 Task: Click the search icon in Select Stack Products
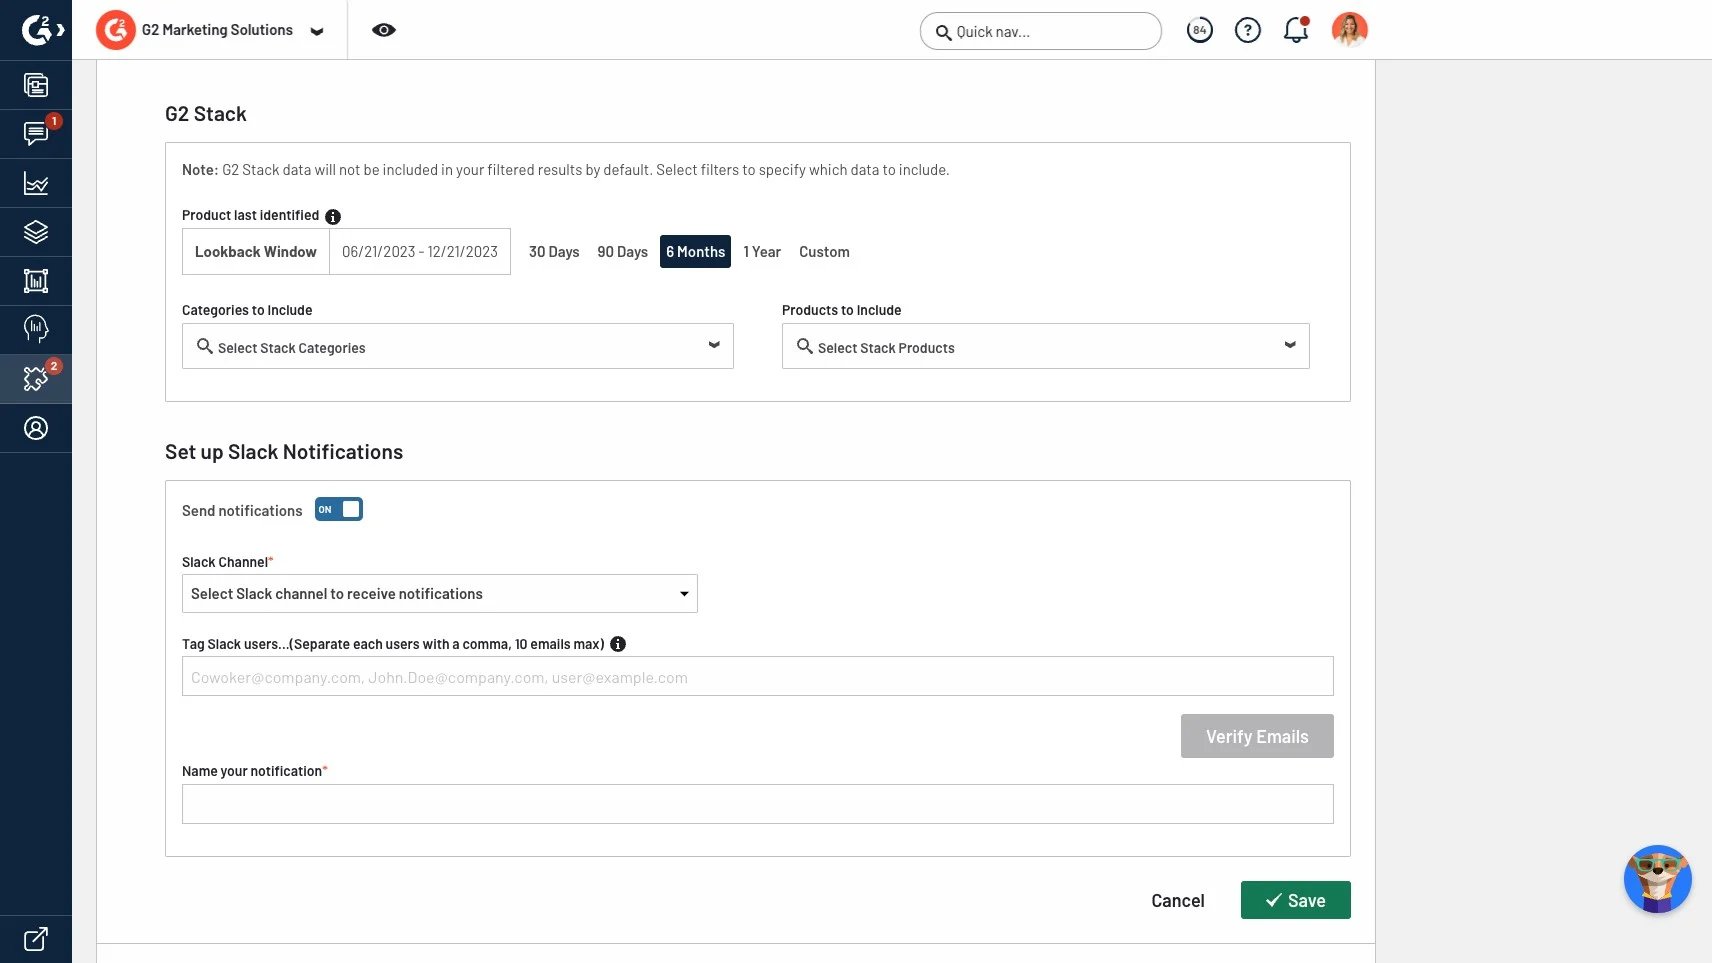pyautogui.click(x=805, y=346)
